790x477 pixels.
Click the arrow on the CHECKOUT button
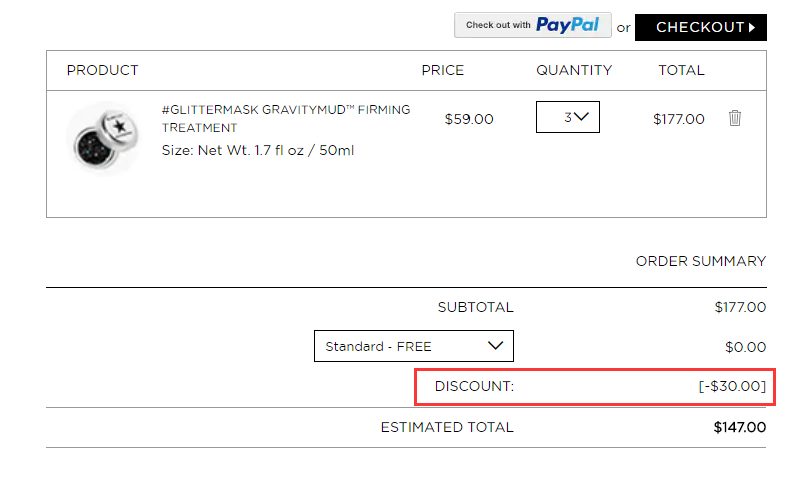752,27
